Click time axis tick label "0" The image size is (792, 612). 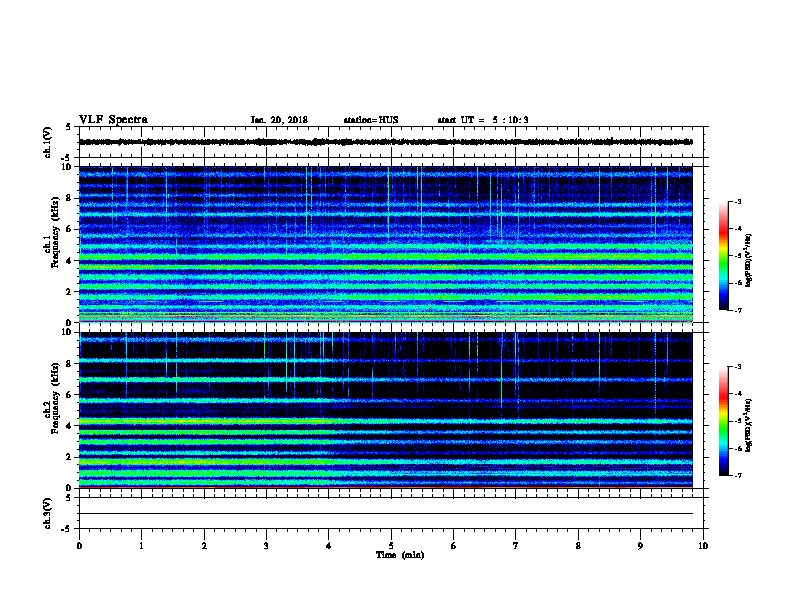(x=79, y=546)
